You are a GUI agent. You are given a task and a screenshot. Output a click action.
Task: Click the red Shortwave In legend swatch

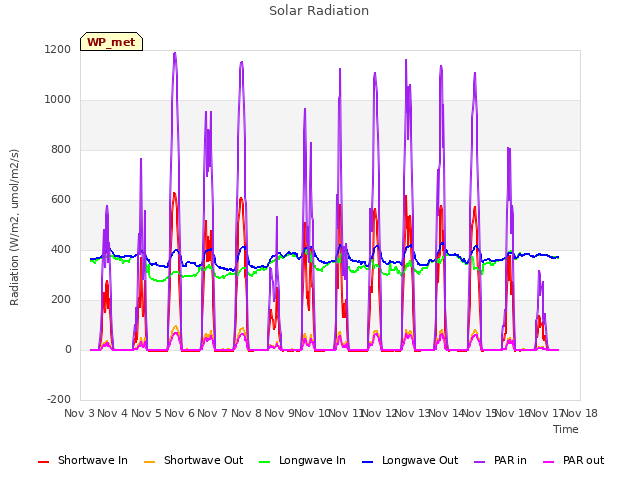tap(43, 462)
